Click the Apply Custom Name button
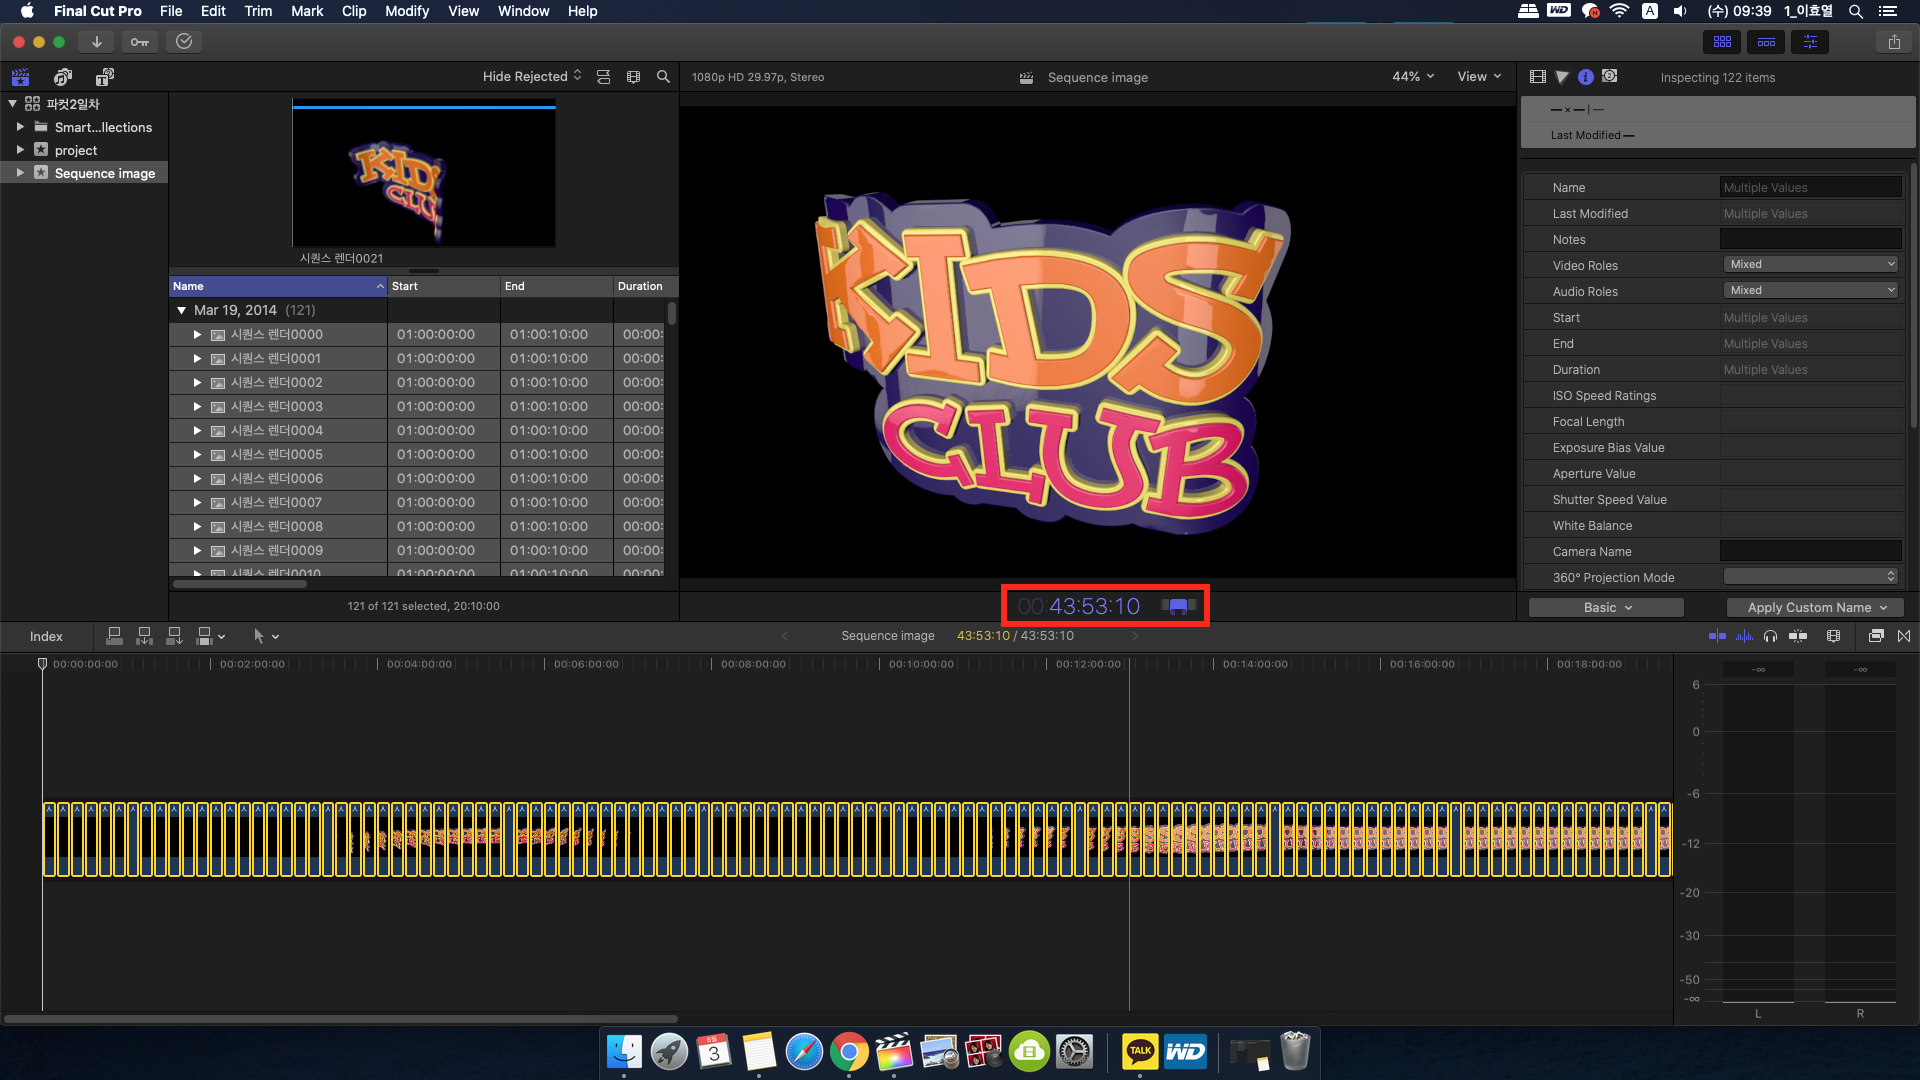Viewport: 1920px width, 1080px height. [1815, 607]
